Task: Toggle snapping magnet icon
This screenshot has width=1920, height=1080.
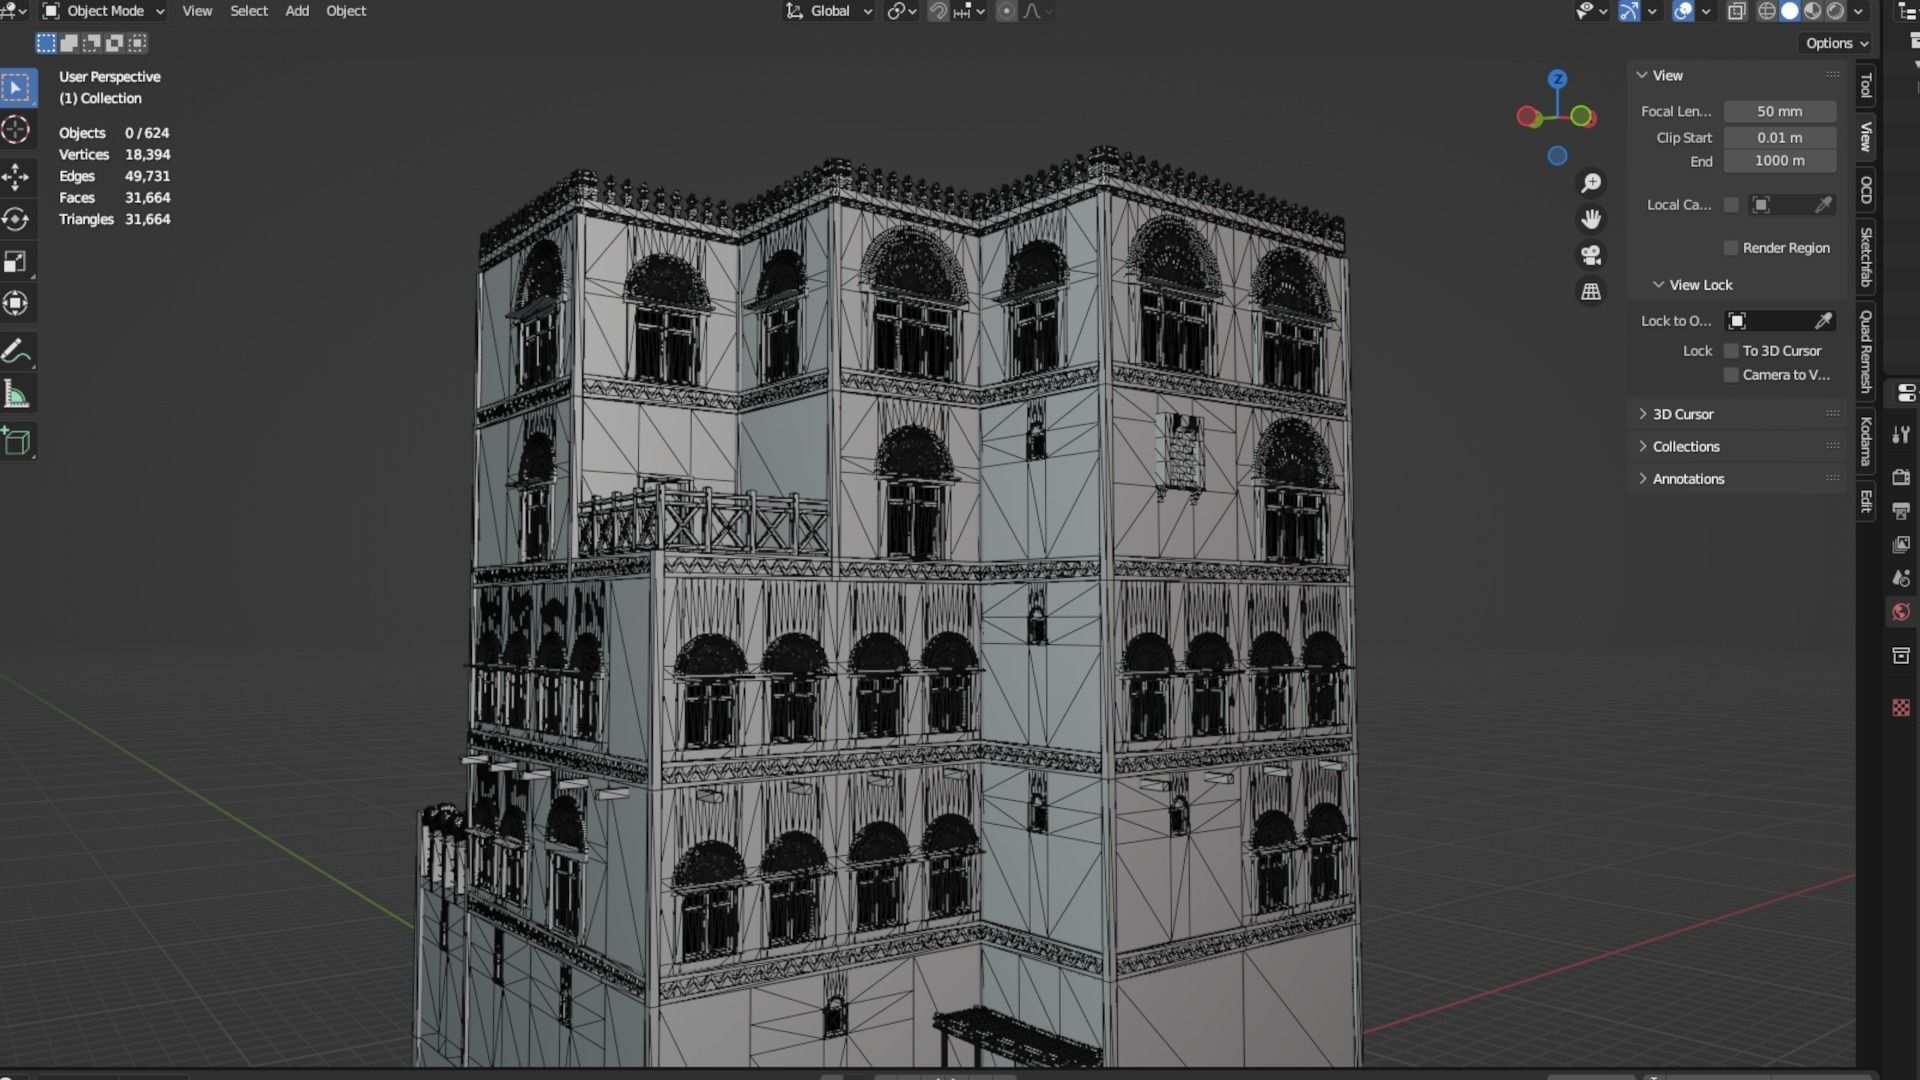Action: click(938, 11)
